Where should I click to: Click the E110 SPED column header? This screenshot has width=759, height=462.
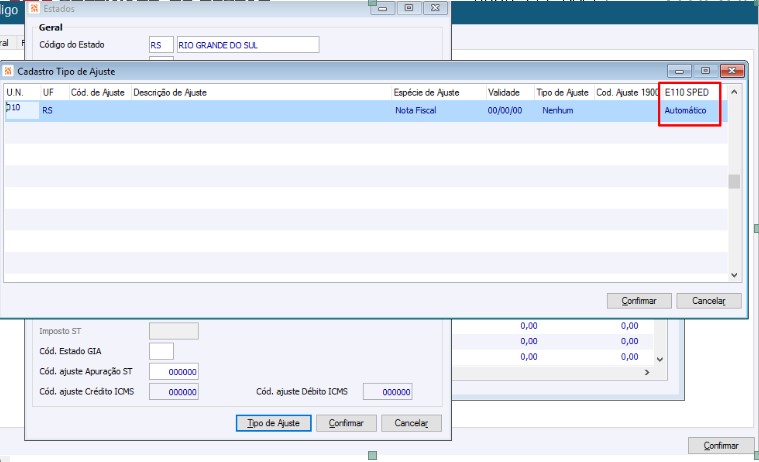pyautogui.click(x=687, y=92)
